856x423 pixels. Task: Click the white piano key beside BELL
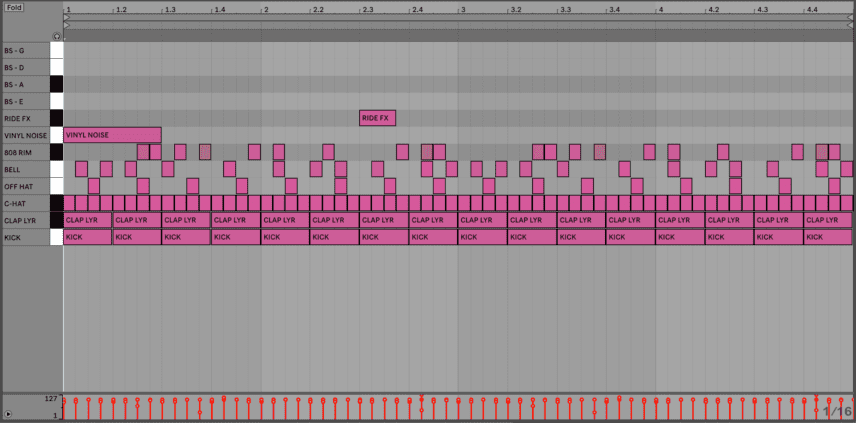(57, 170)
